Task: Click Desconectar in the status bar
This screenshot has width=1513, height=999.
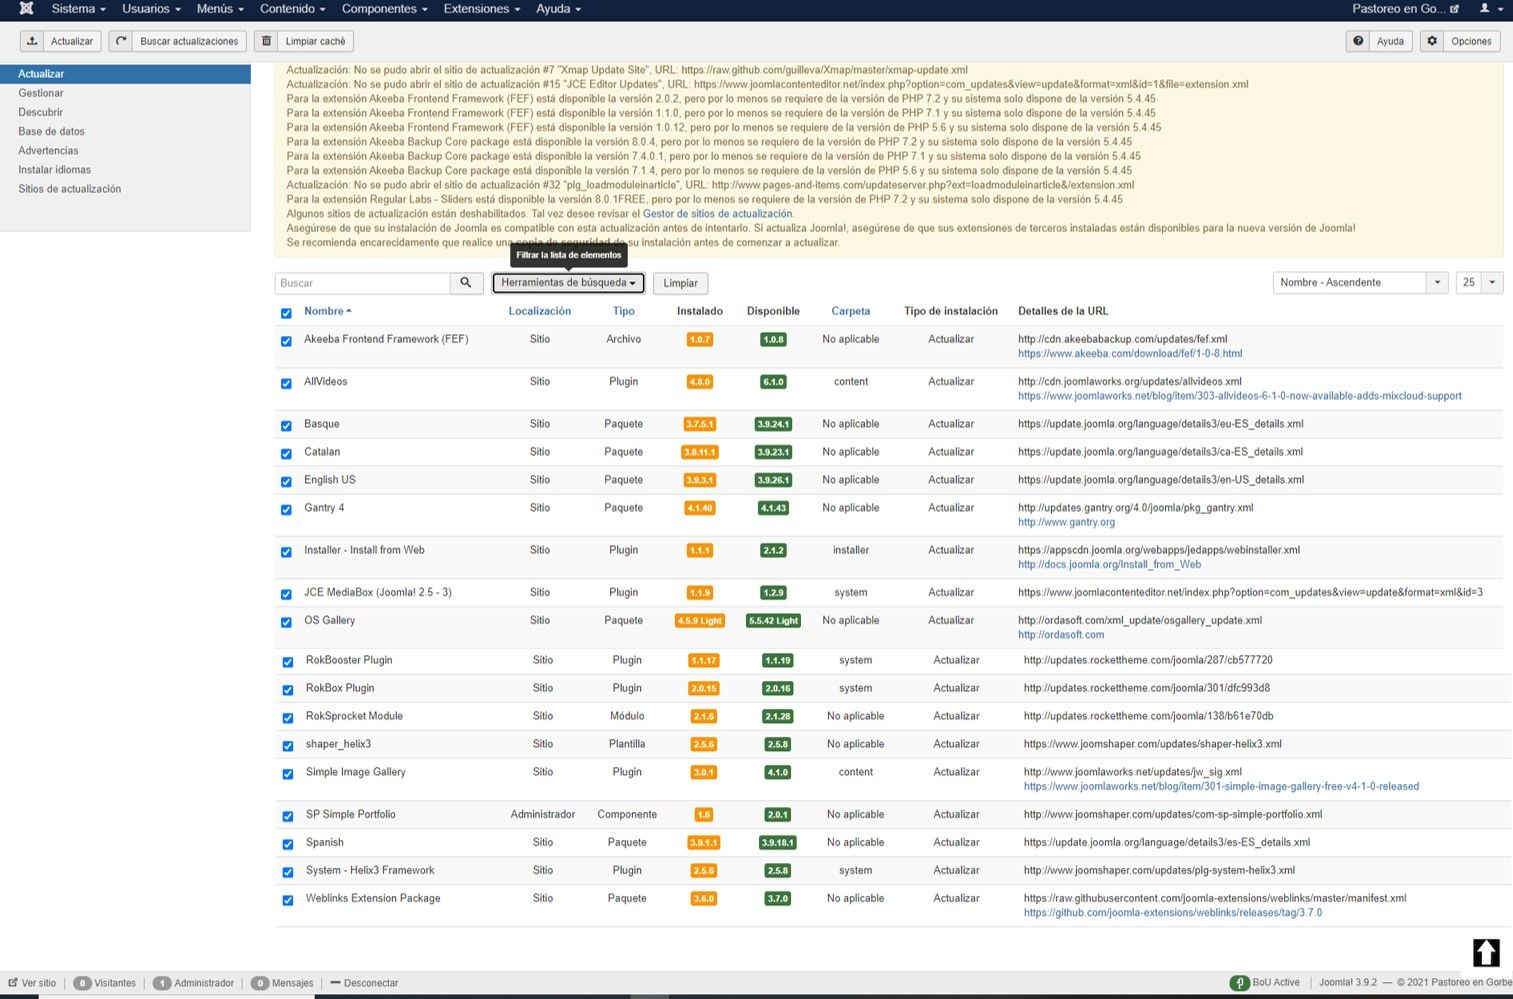Action: [x=364, y=983]
